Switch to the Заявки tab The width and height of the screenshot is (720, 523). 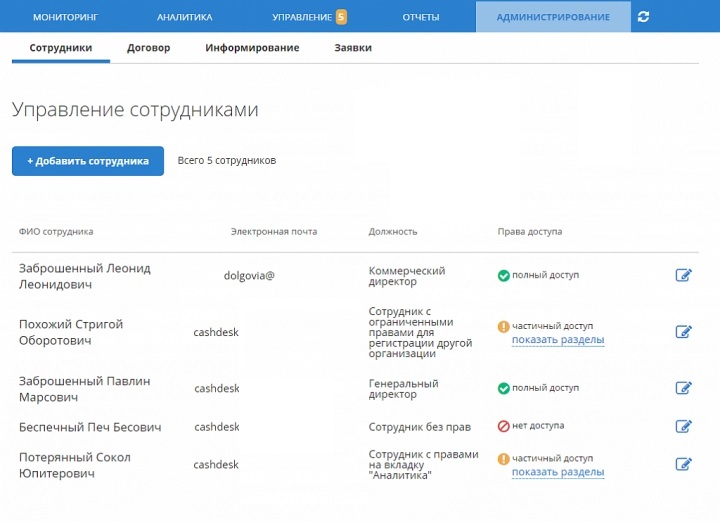pos(353,48)
